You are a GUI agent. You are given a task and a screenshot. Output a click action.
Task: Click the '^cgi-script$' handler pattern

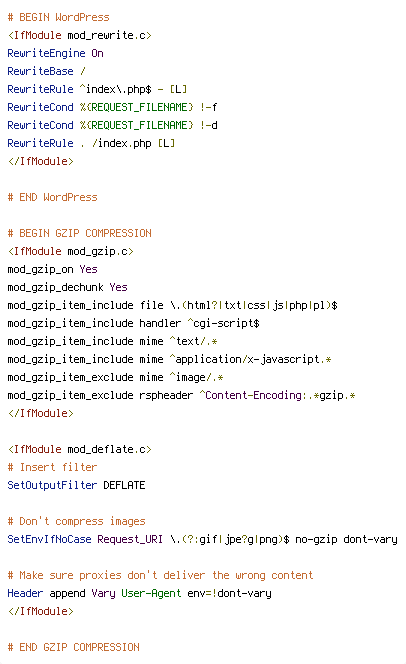tap(224, 324)
